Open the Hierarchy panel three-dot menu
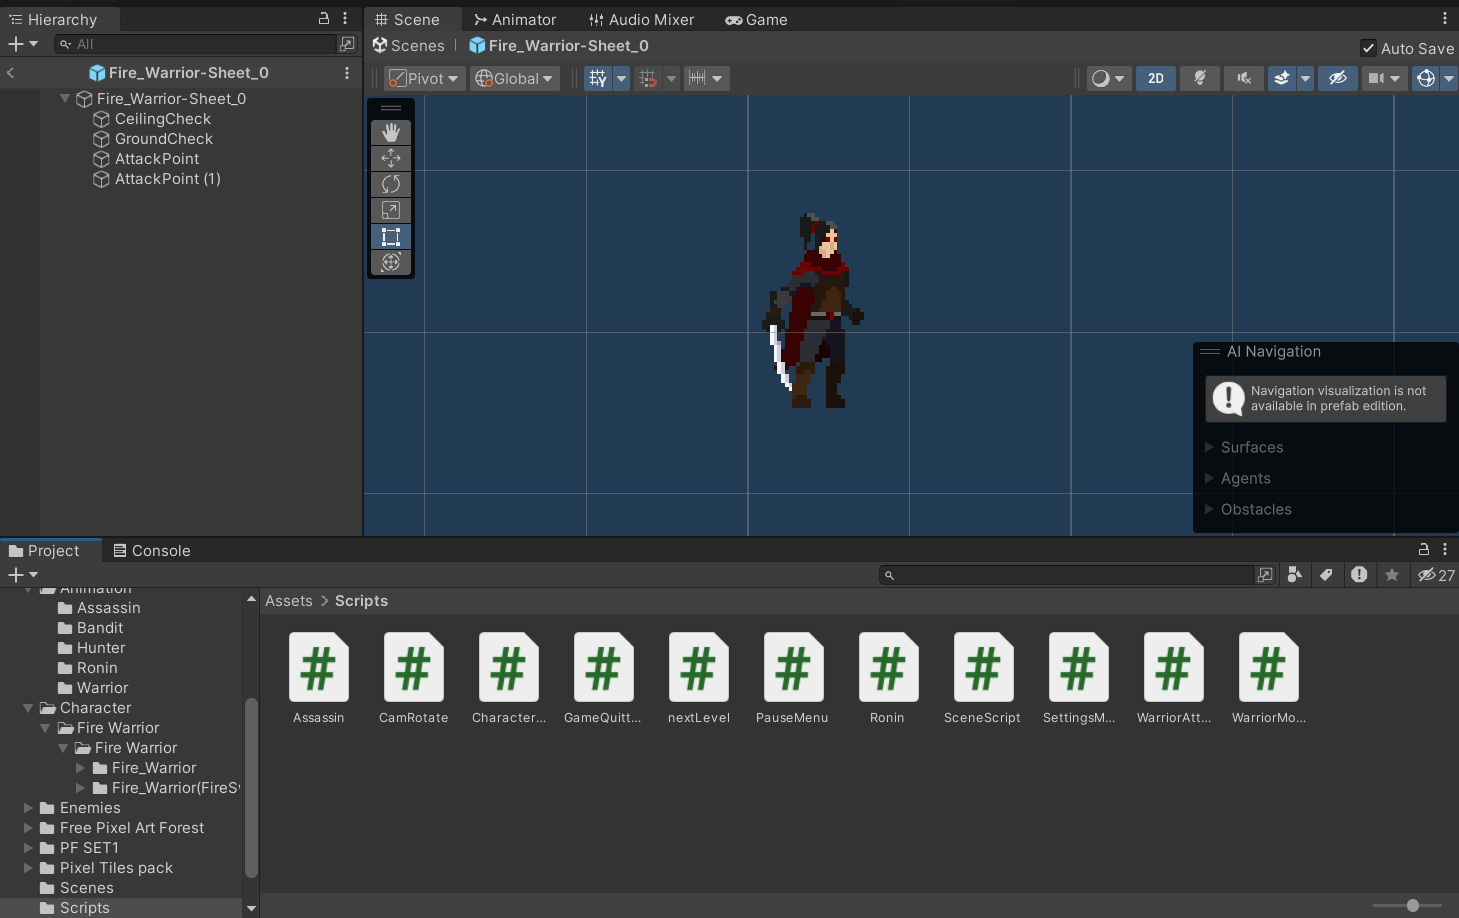 [345, 18]
